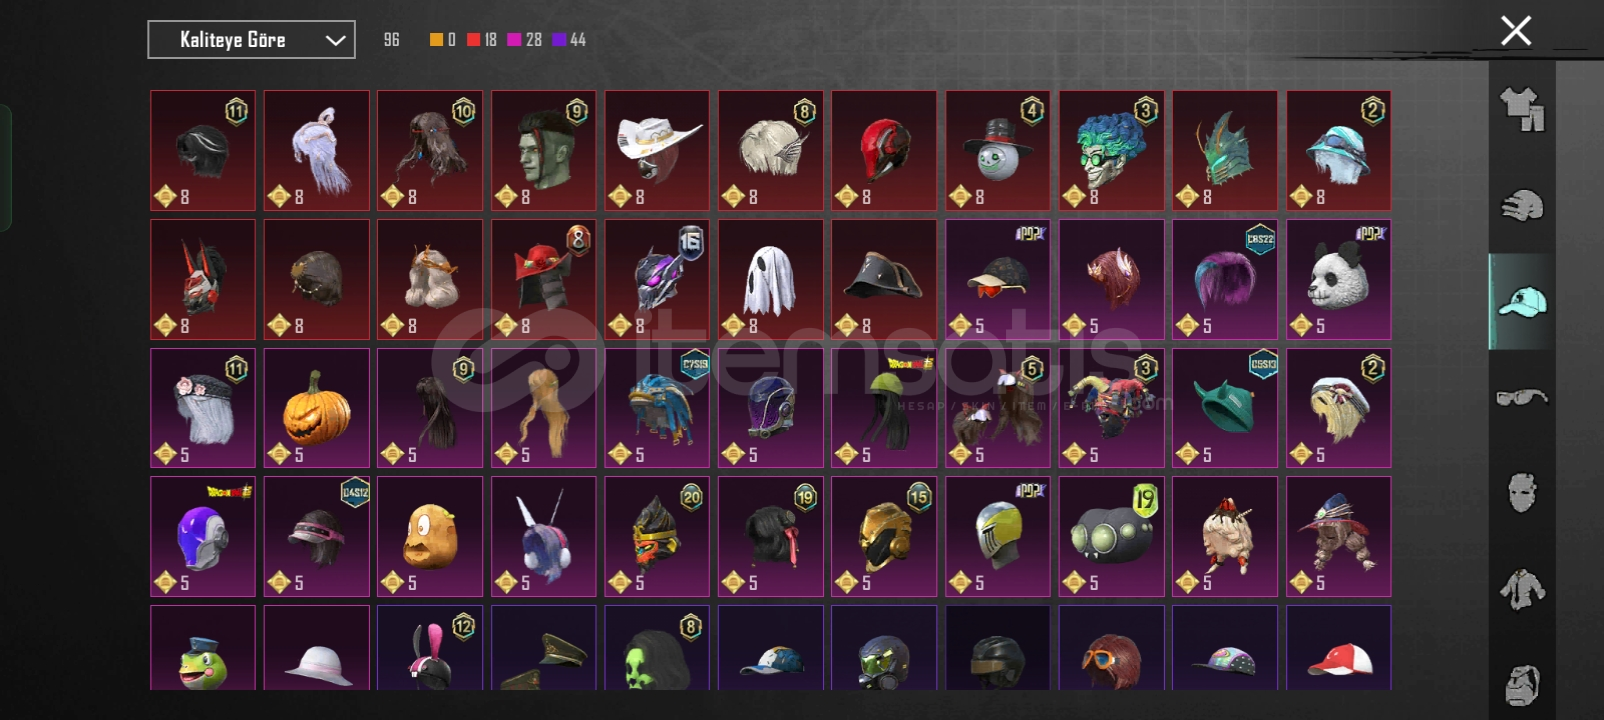Select the yellow knight helmet item

998,537
